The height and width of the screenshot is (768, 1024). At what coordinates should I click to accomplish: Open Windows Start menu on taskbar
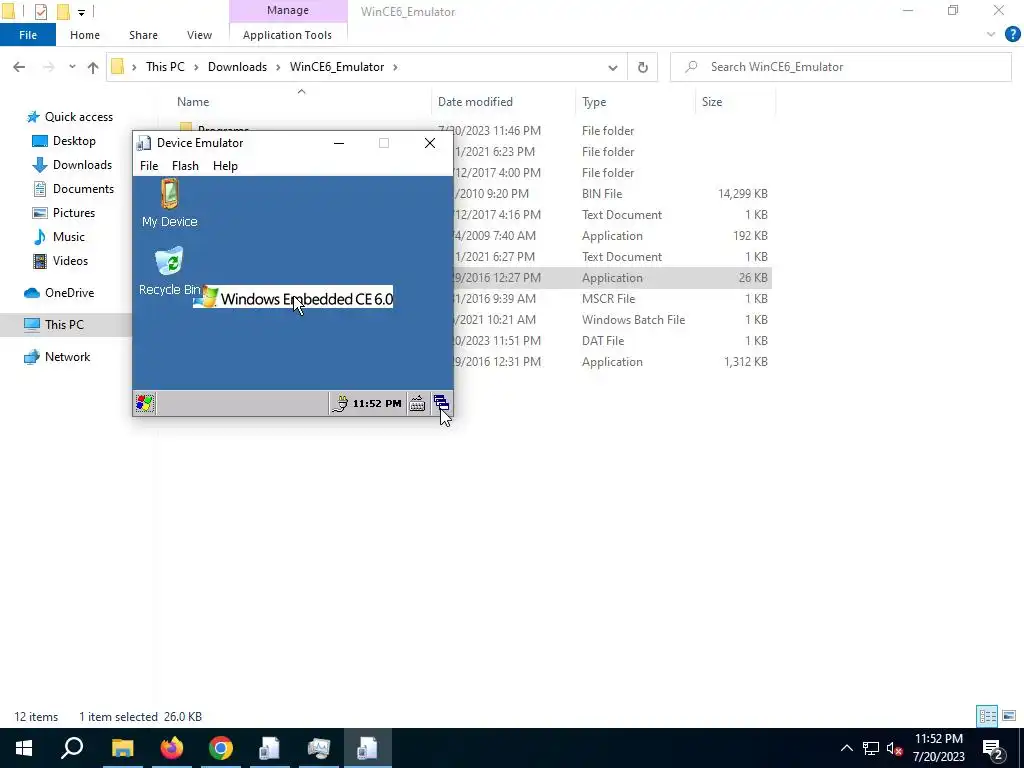click(24, 748)
